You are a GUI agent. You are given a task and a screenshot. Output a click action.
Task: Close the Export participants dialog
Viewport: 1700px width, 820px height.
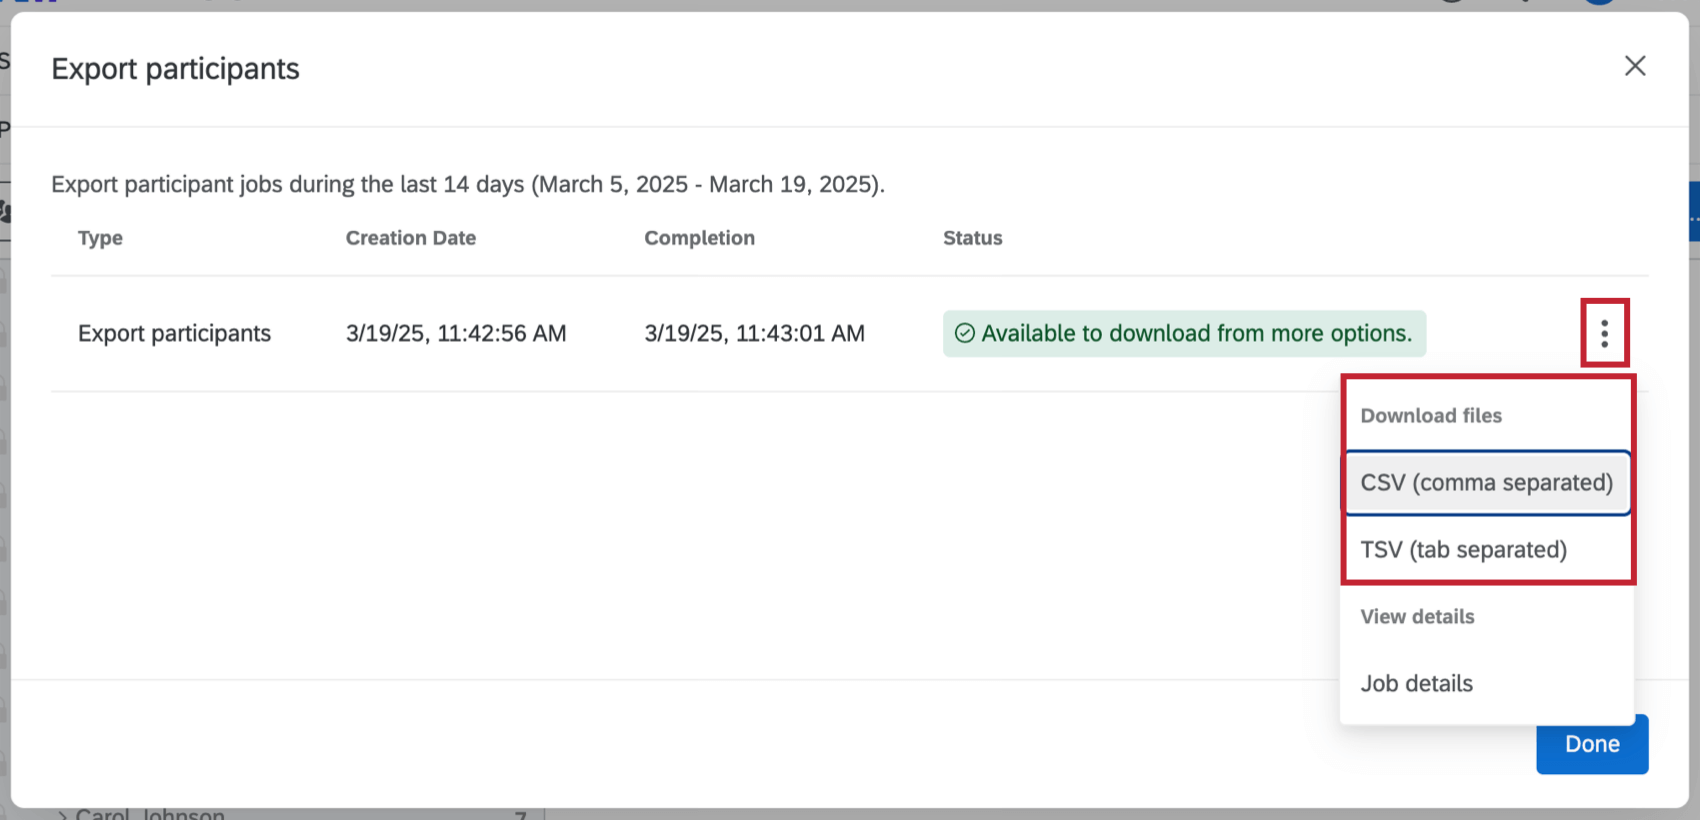[1634, 66]
